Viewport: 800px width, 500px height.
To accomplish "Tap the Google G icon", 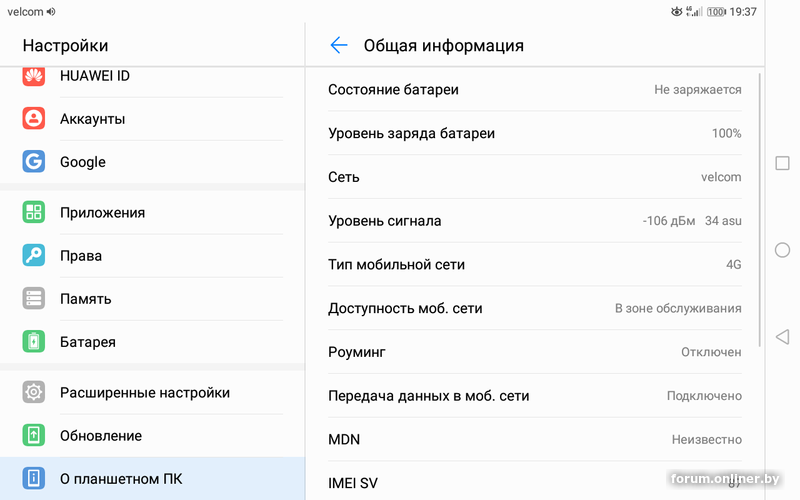I will tap(34, 161).
